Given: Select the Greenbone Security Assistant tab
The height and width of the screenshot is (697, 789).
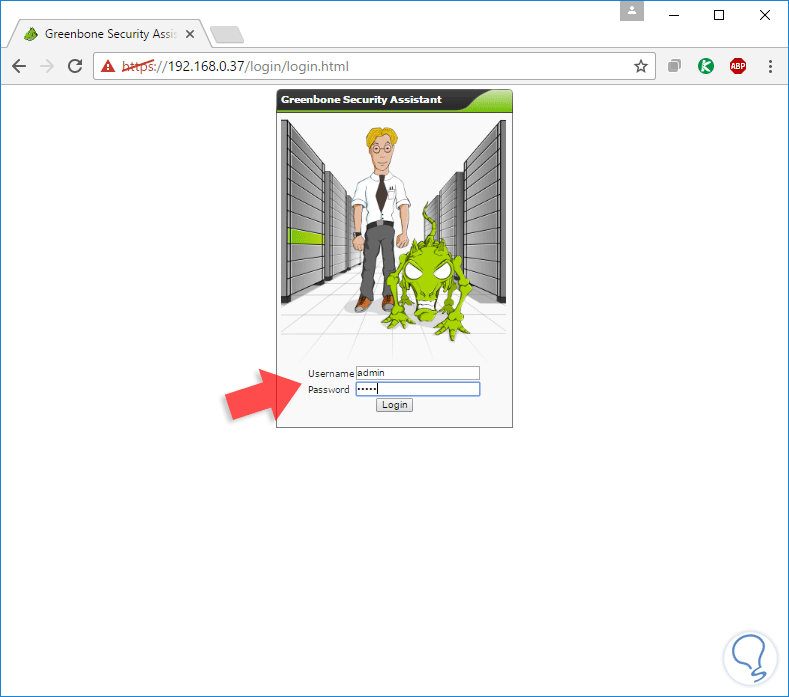Looking at the screenshot, I should click(108, 34).
